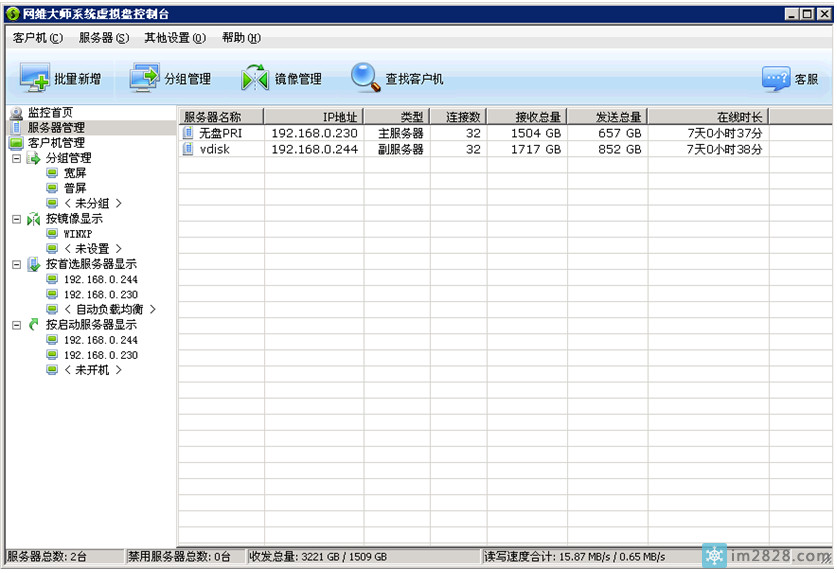Open the 其他设置(O) menu
Viewport: 837px width, 573px height.
point(174,38)
